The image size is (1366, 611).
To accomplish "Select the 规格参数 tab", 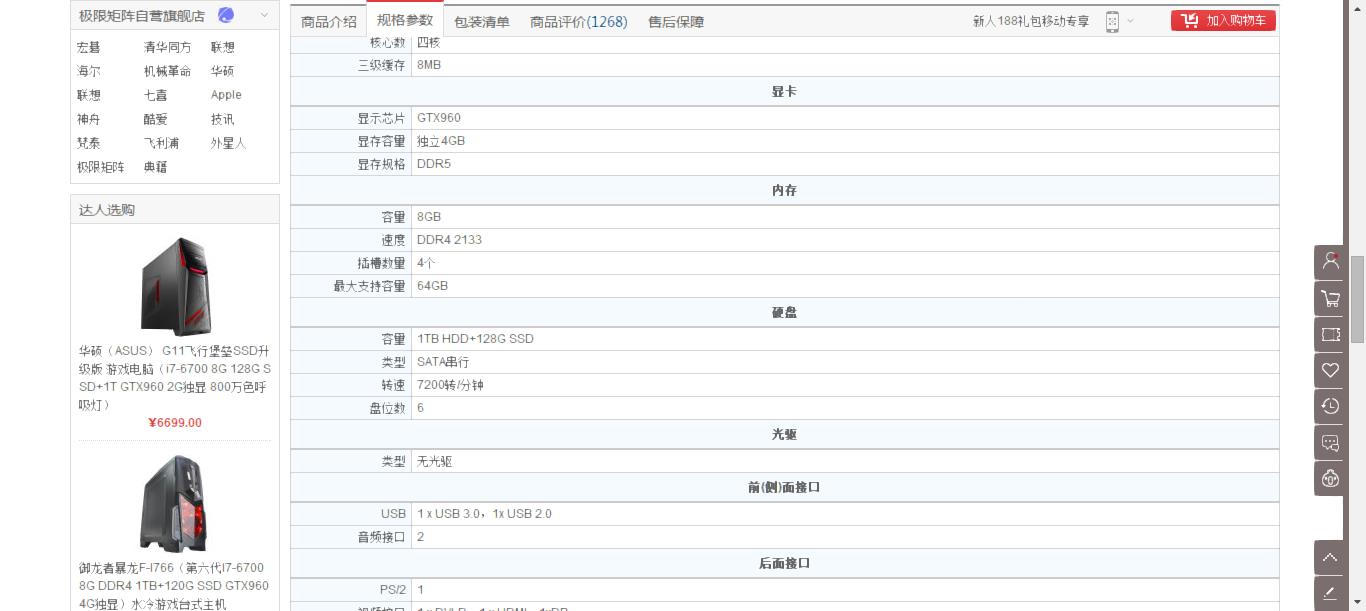I will tap(405, 20).
